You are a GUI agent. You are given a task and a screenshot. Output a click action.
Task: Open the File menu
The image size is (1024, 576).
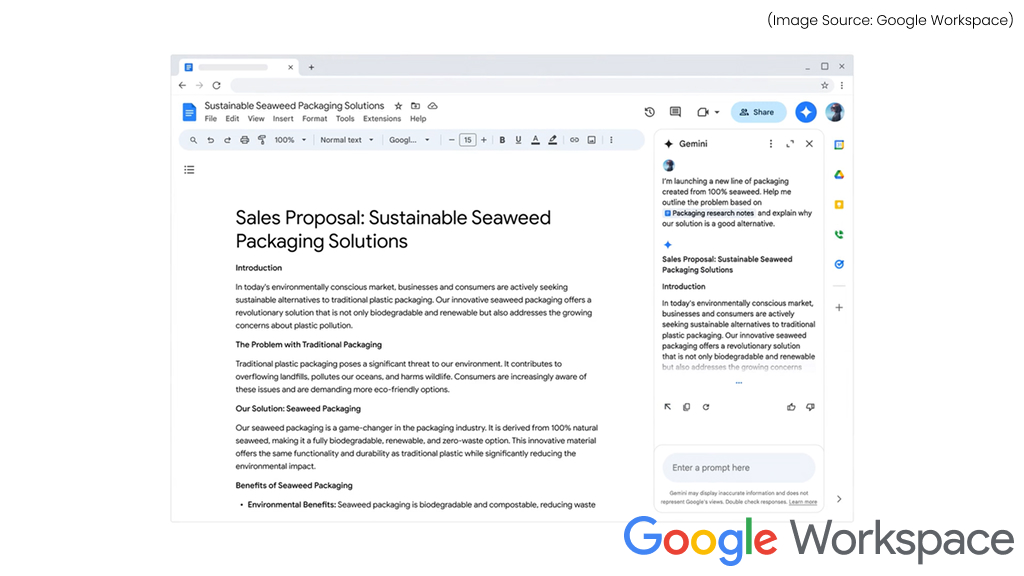coord(210,119)
